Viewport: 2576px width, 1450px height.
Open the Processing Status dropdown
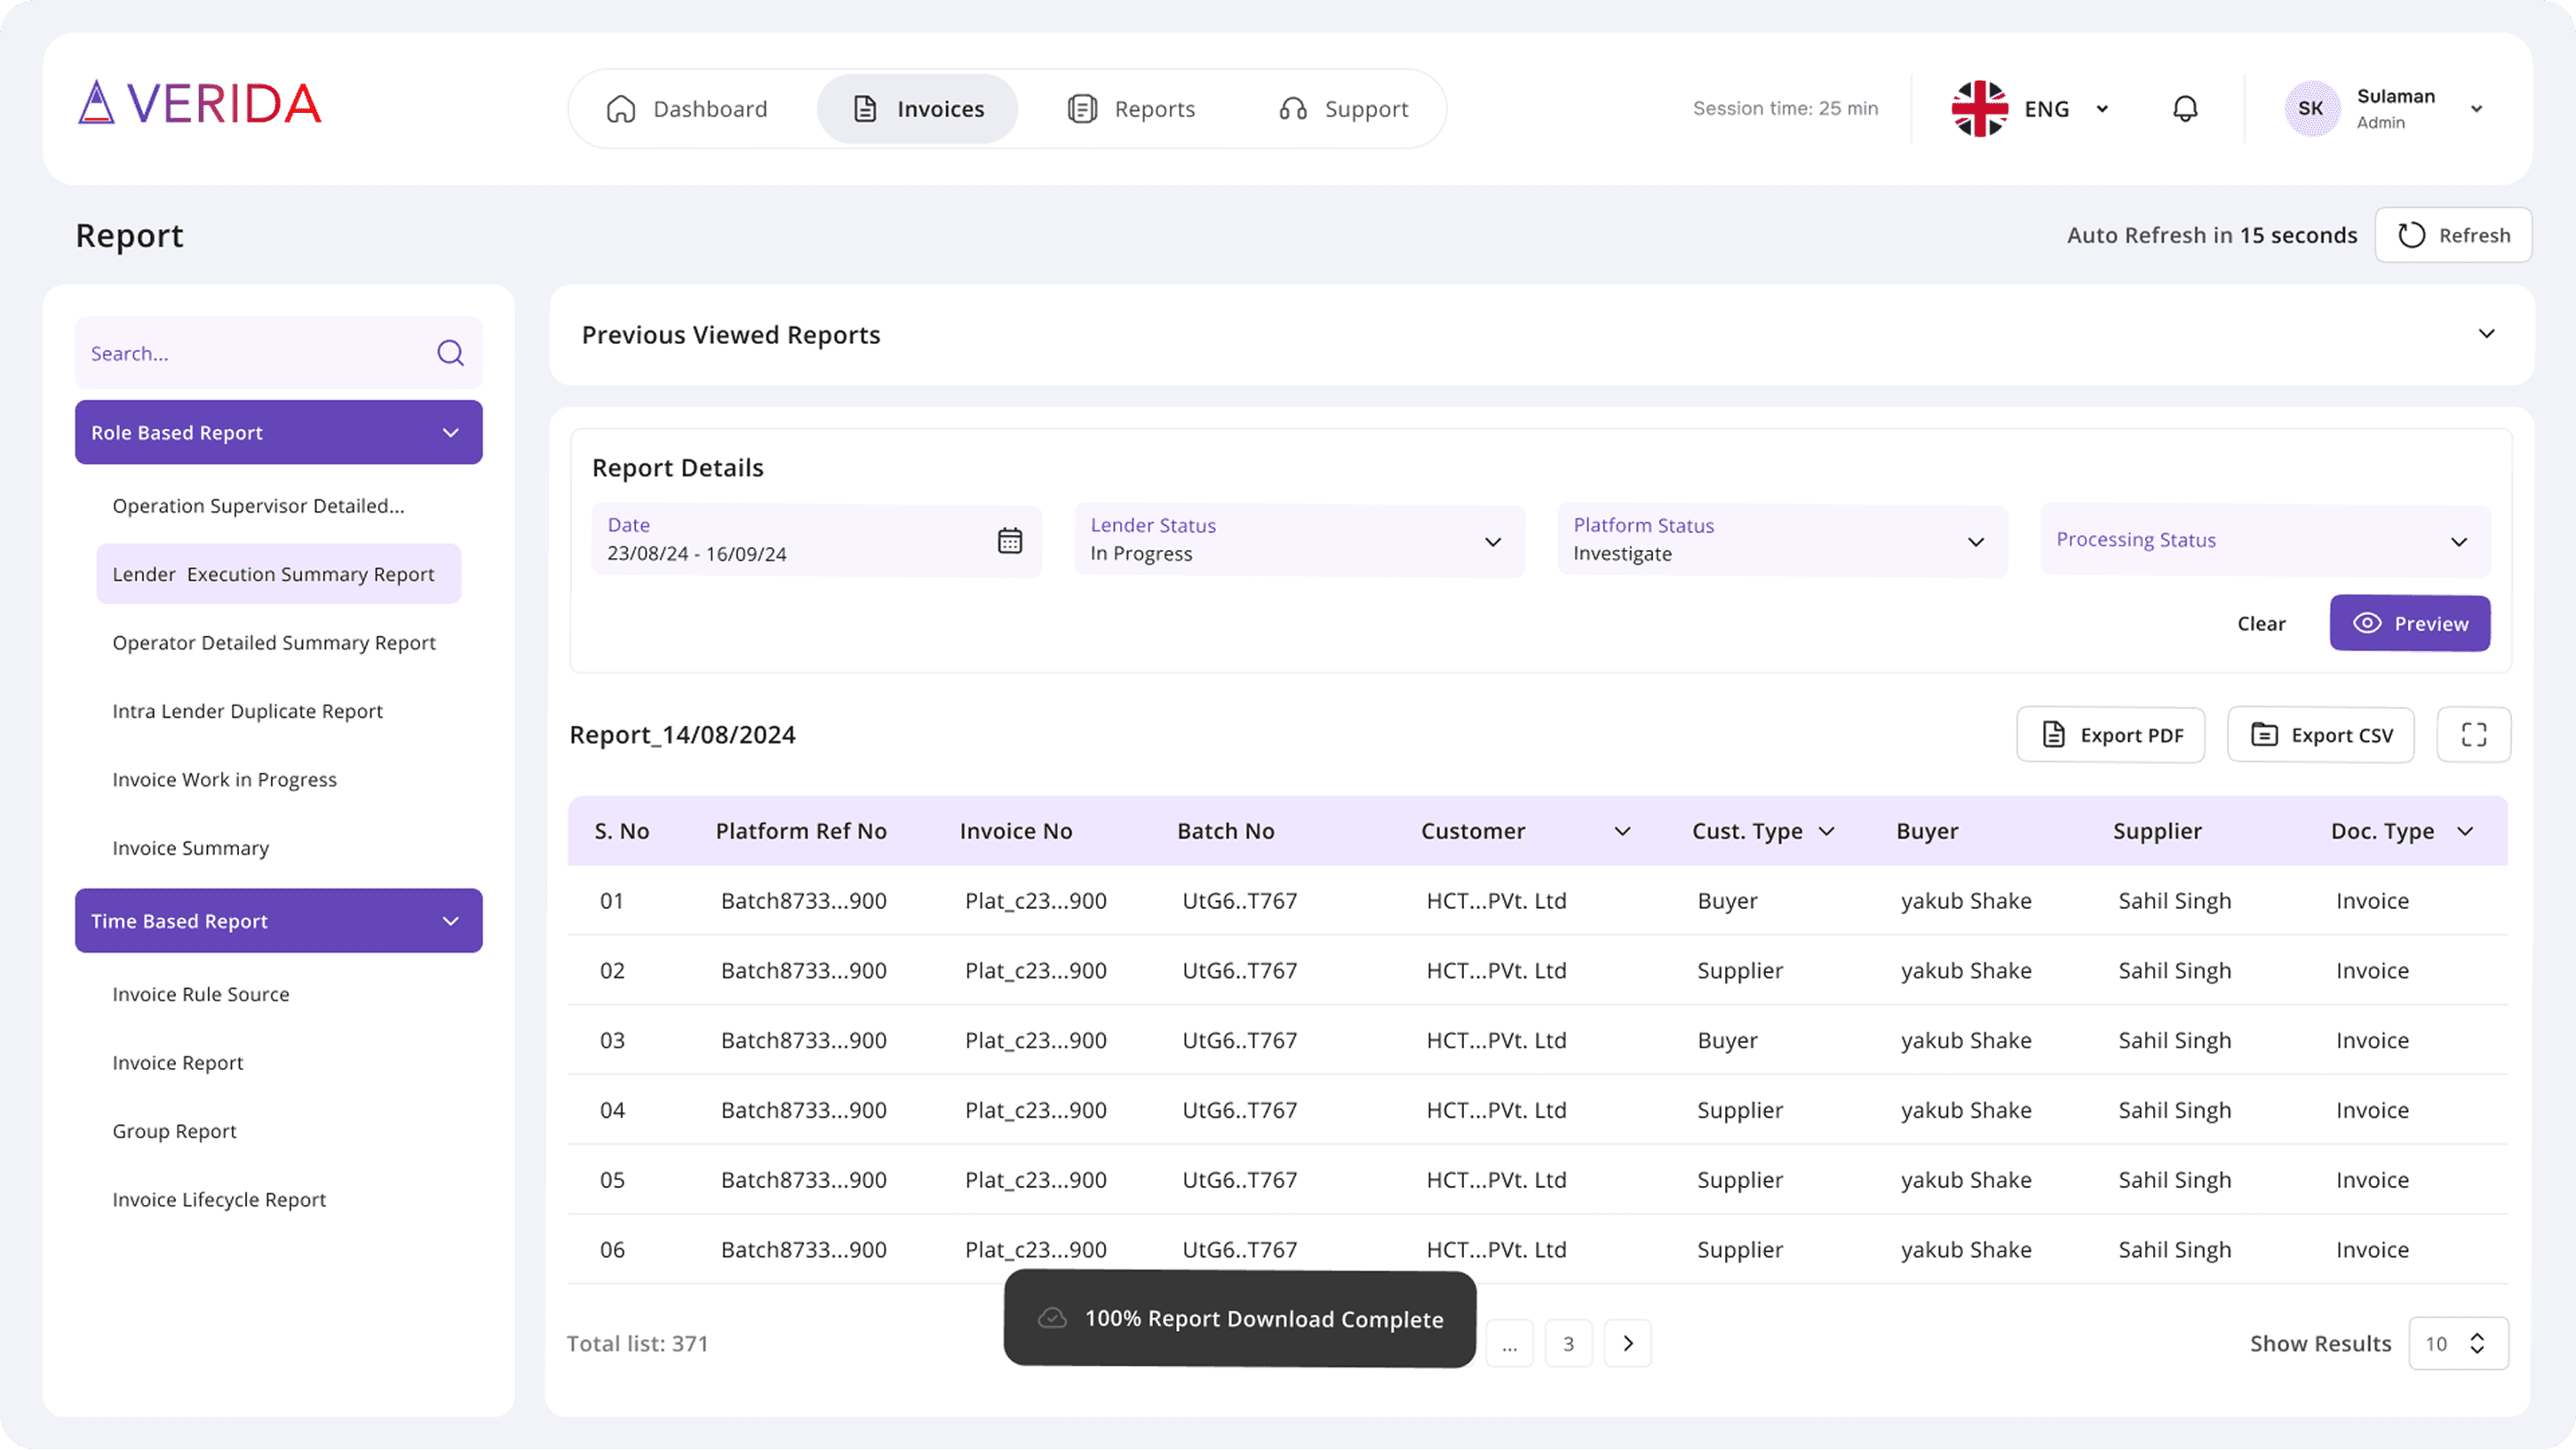tap(2458, 541)
